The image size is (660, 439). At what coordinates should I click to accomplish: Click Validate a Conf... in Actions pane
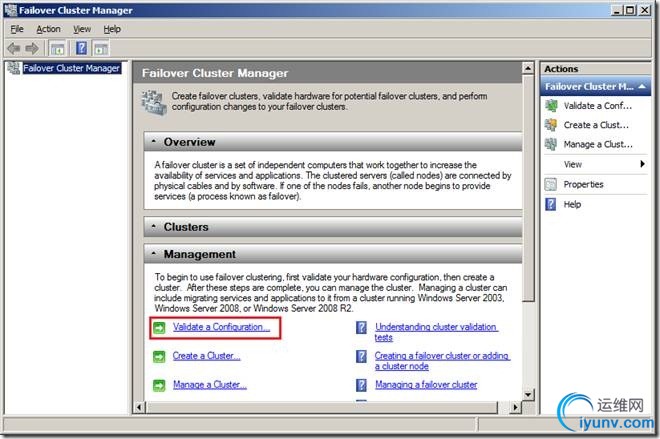tap(598, 106)
